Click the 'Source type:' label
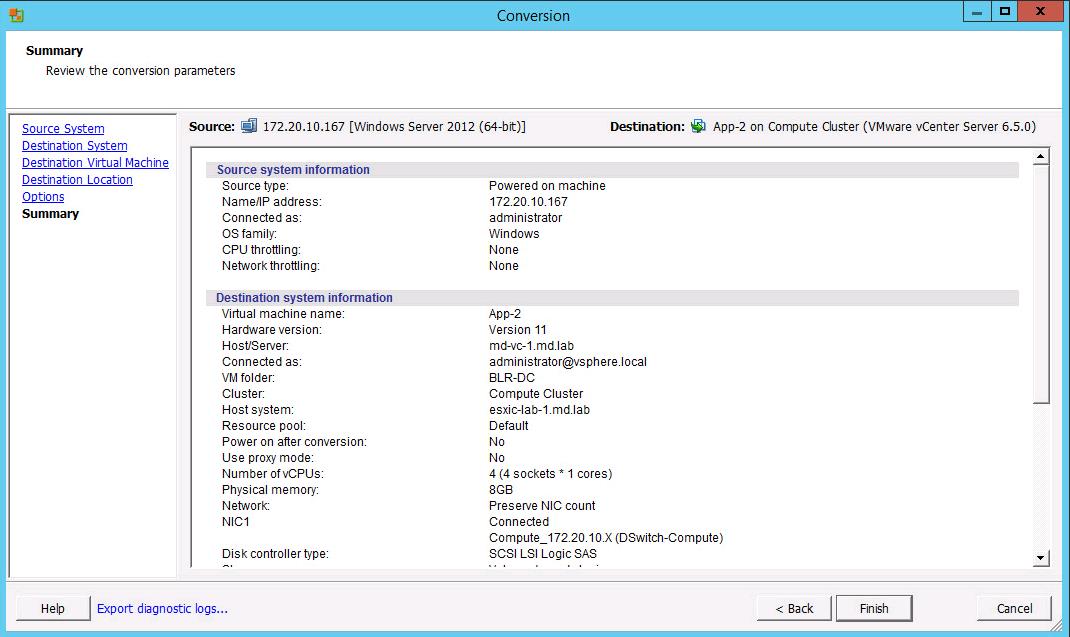 [255, 186]
